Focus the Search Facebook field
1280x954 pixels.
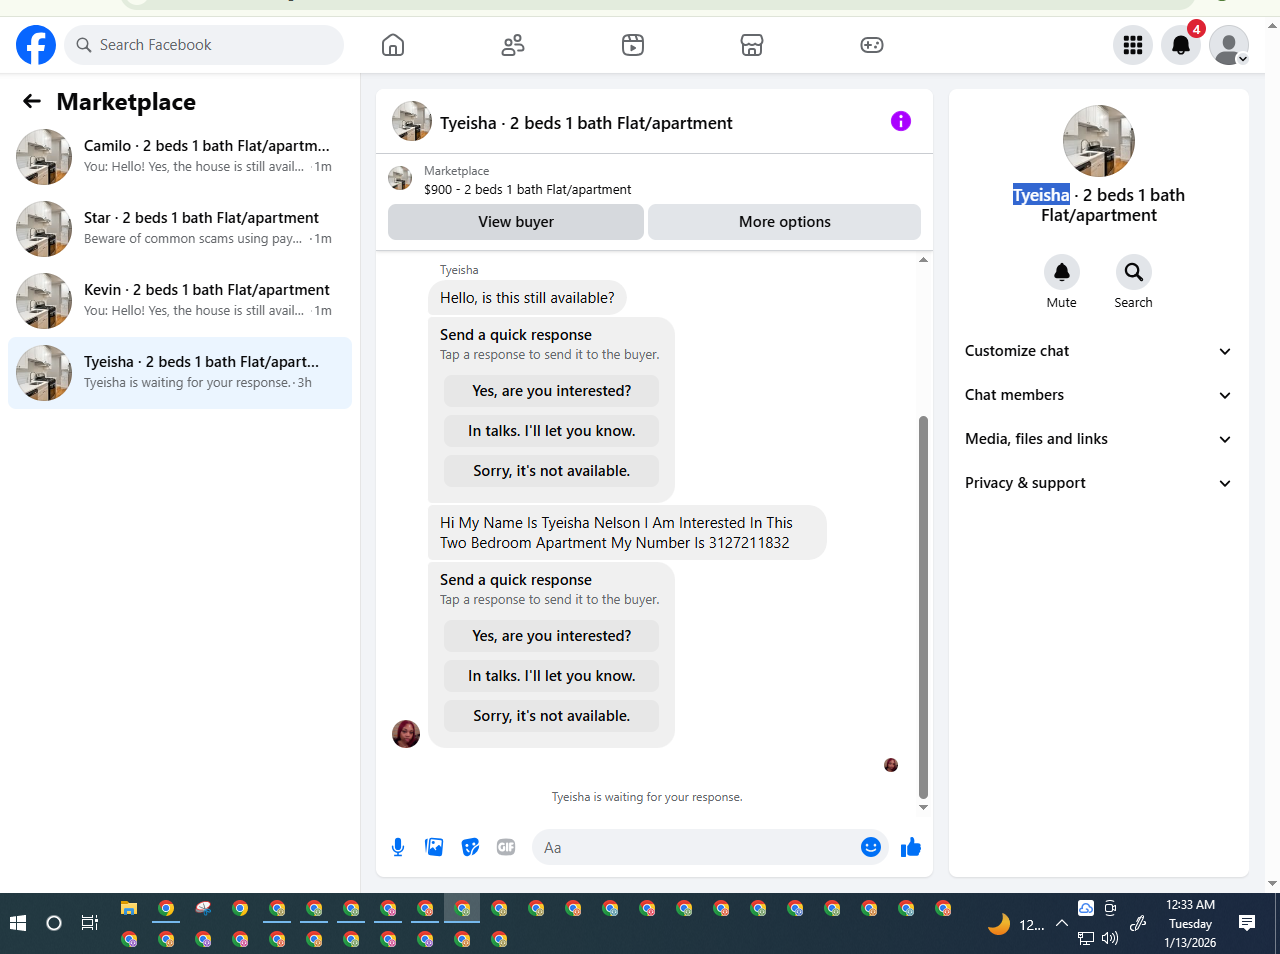pyautogui.click(x=204, y=45)
